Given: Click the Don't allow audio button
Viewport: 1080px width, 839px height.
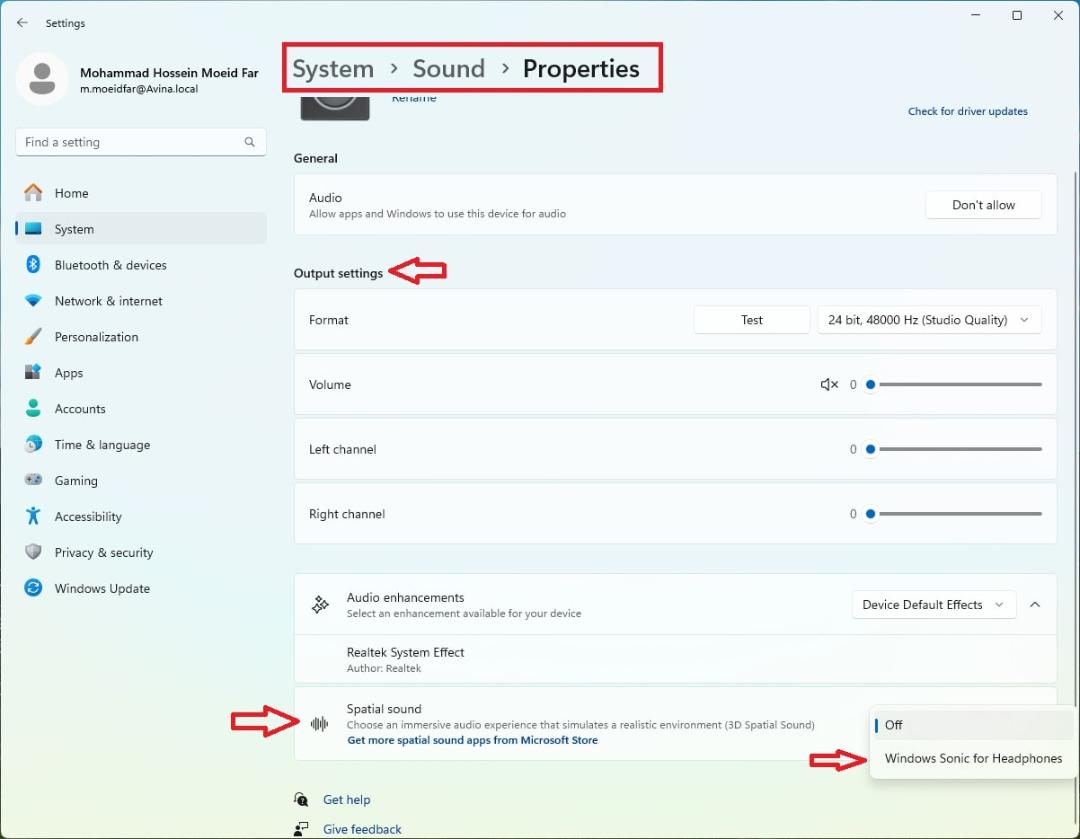Looking at the screenshot, I should click(x=983, y=205).
